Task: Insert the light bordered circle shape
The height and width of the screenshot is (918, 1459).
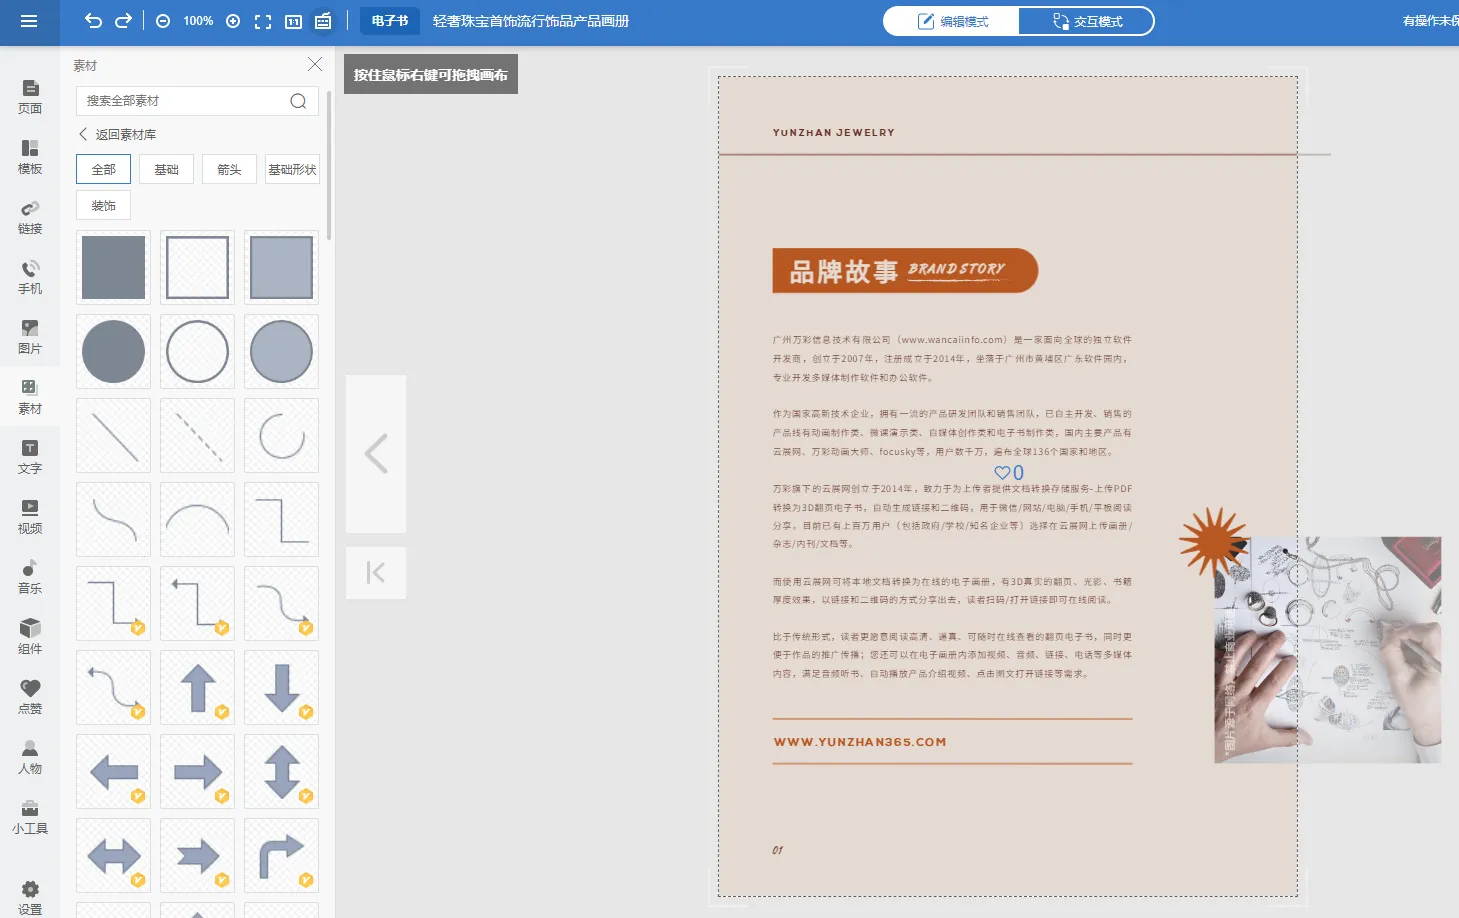Action: (x=281, y=351)
